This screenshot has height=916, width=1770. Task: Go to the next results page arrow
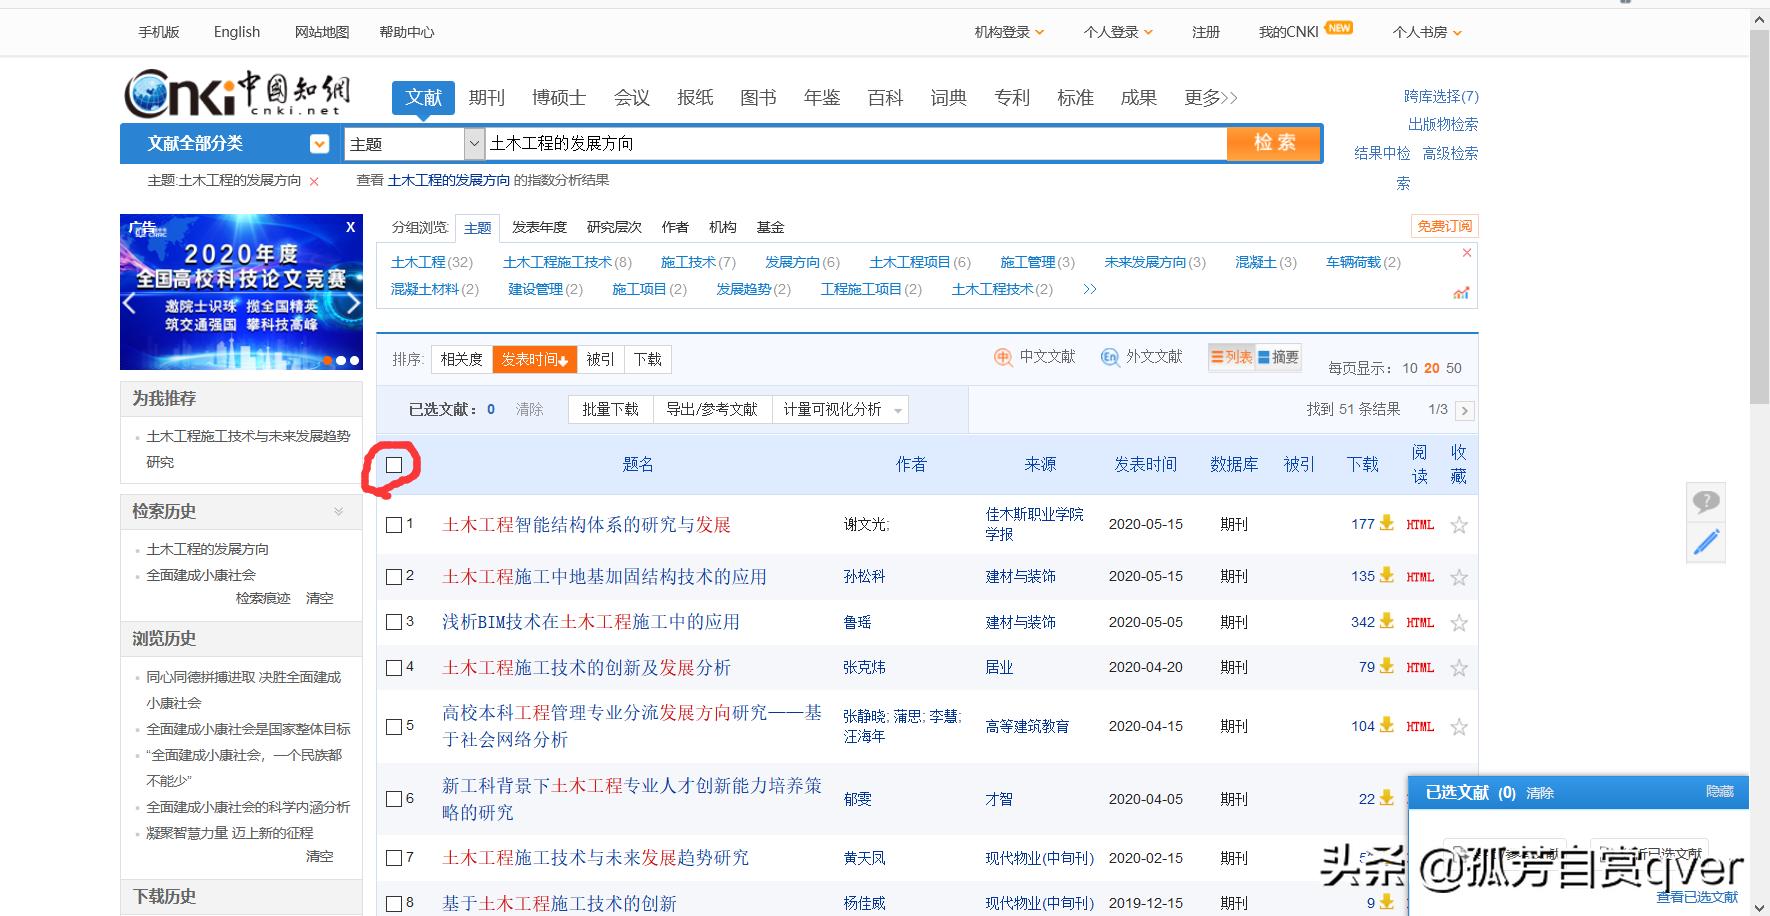[1464, 410]
